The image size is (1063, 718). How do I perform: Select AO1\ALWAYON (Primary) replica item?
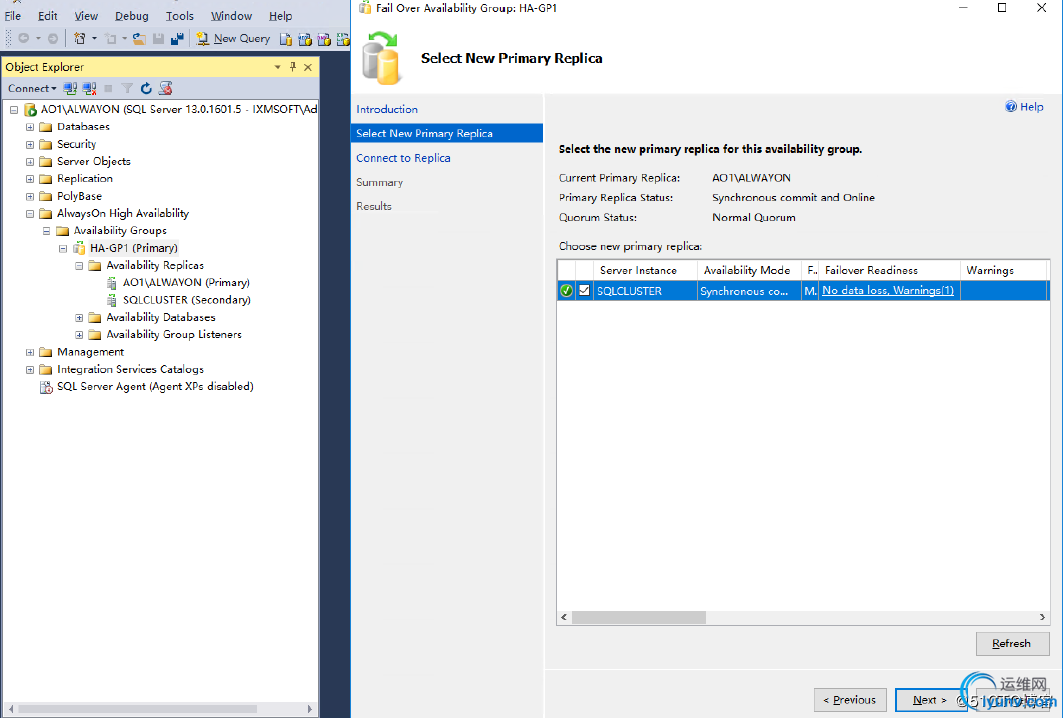186,283
